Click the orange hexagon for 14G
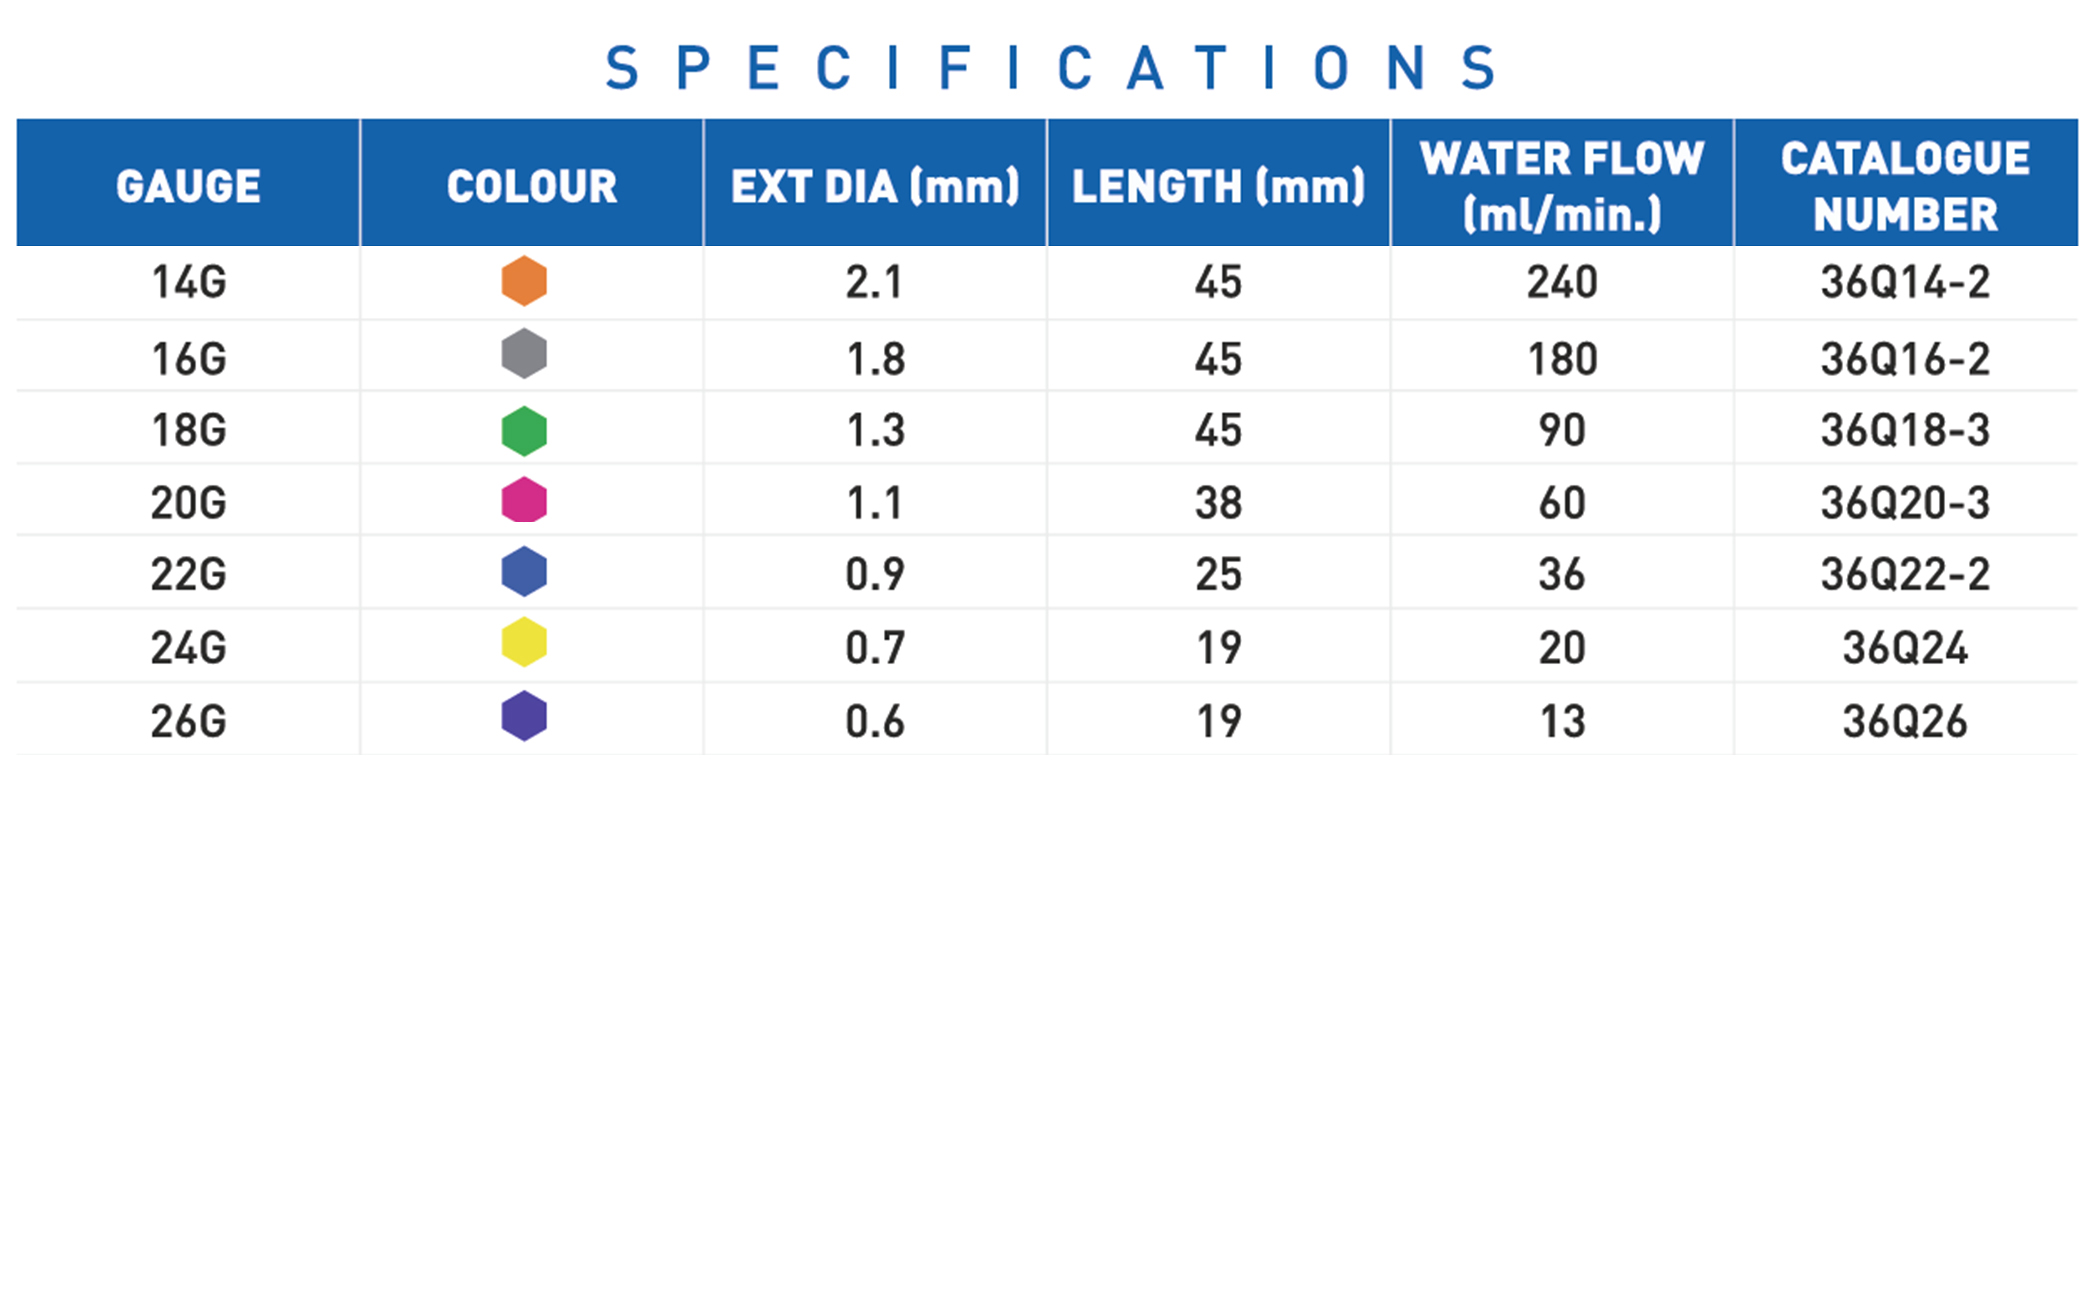The image size is (2100, 1316). (x=524, y=281)
